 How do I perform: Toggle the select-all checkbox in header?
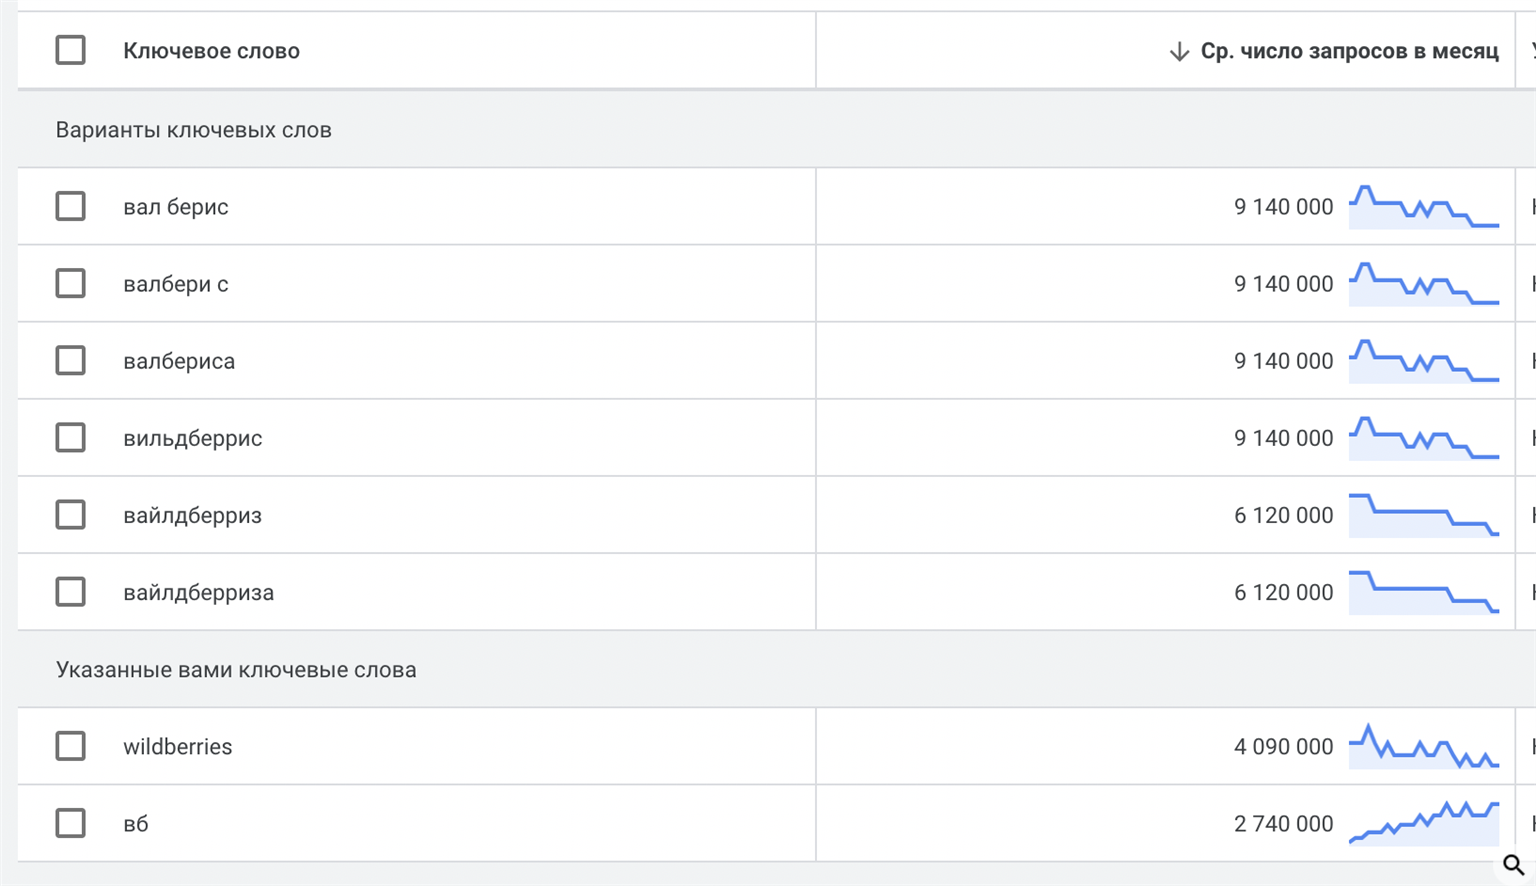coord(70,50)
